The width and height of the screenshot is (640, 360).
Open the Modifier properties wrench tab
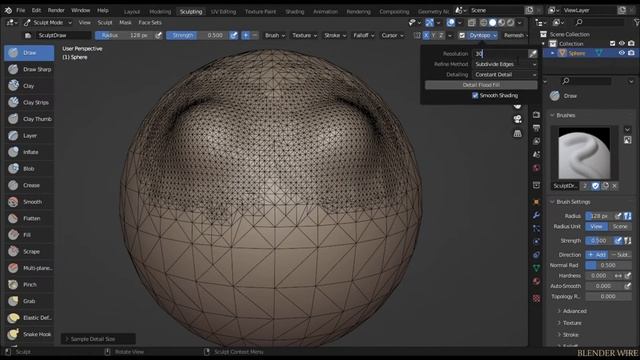point(536,215)
